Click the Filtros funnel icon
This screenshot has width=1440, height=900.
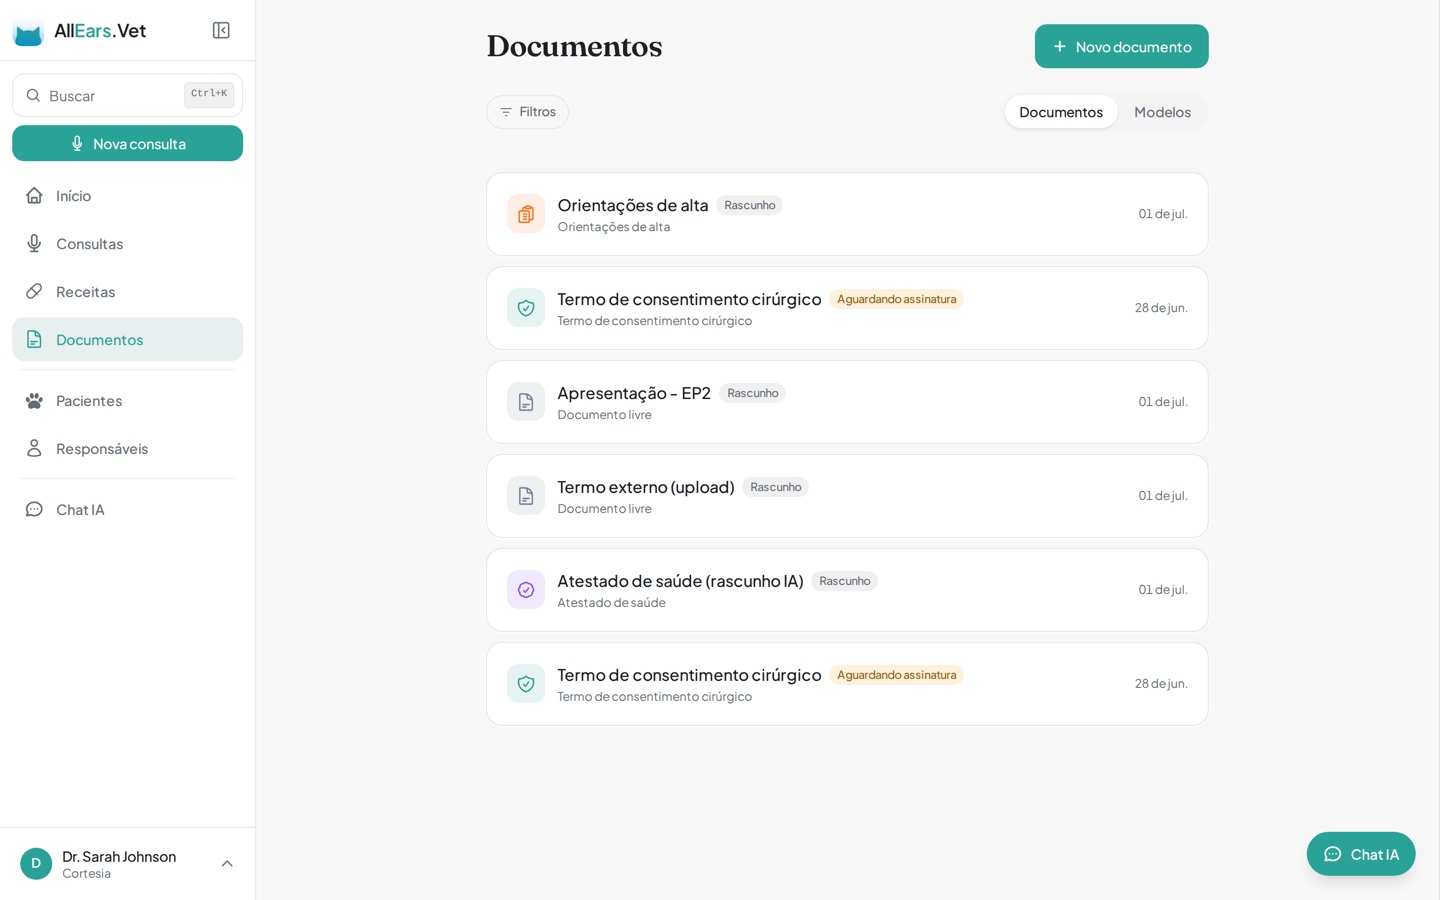click(x=506, y=112)
